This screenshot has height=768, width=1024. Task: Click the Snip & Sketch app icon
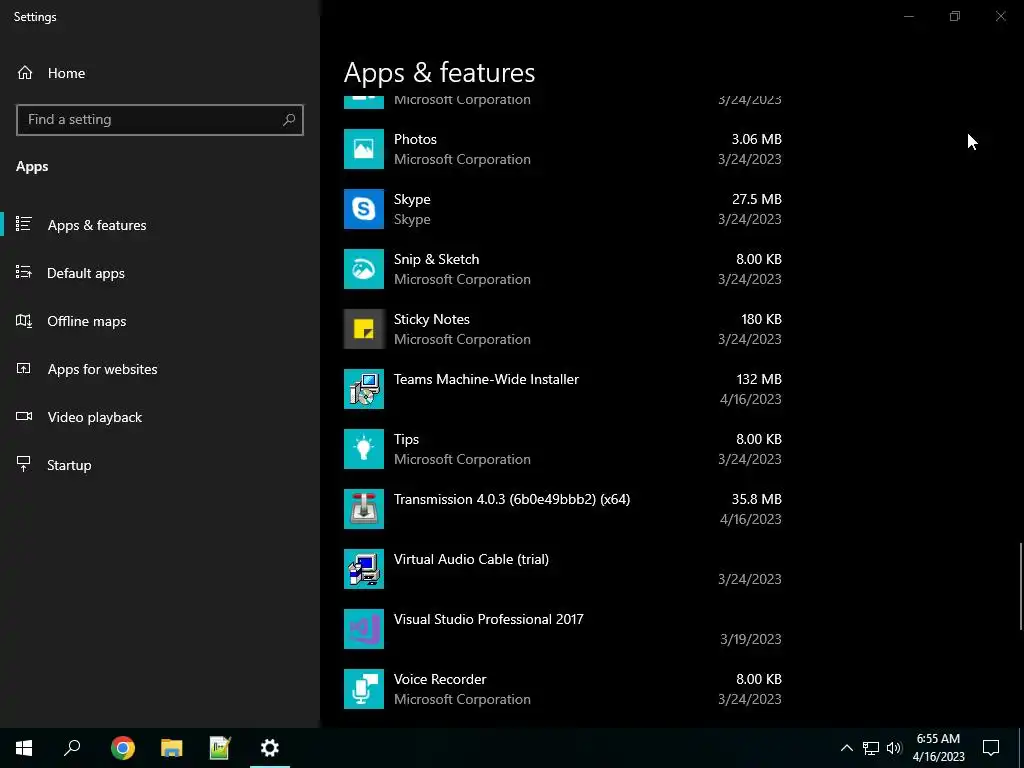(x=364, y=269)
